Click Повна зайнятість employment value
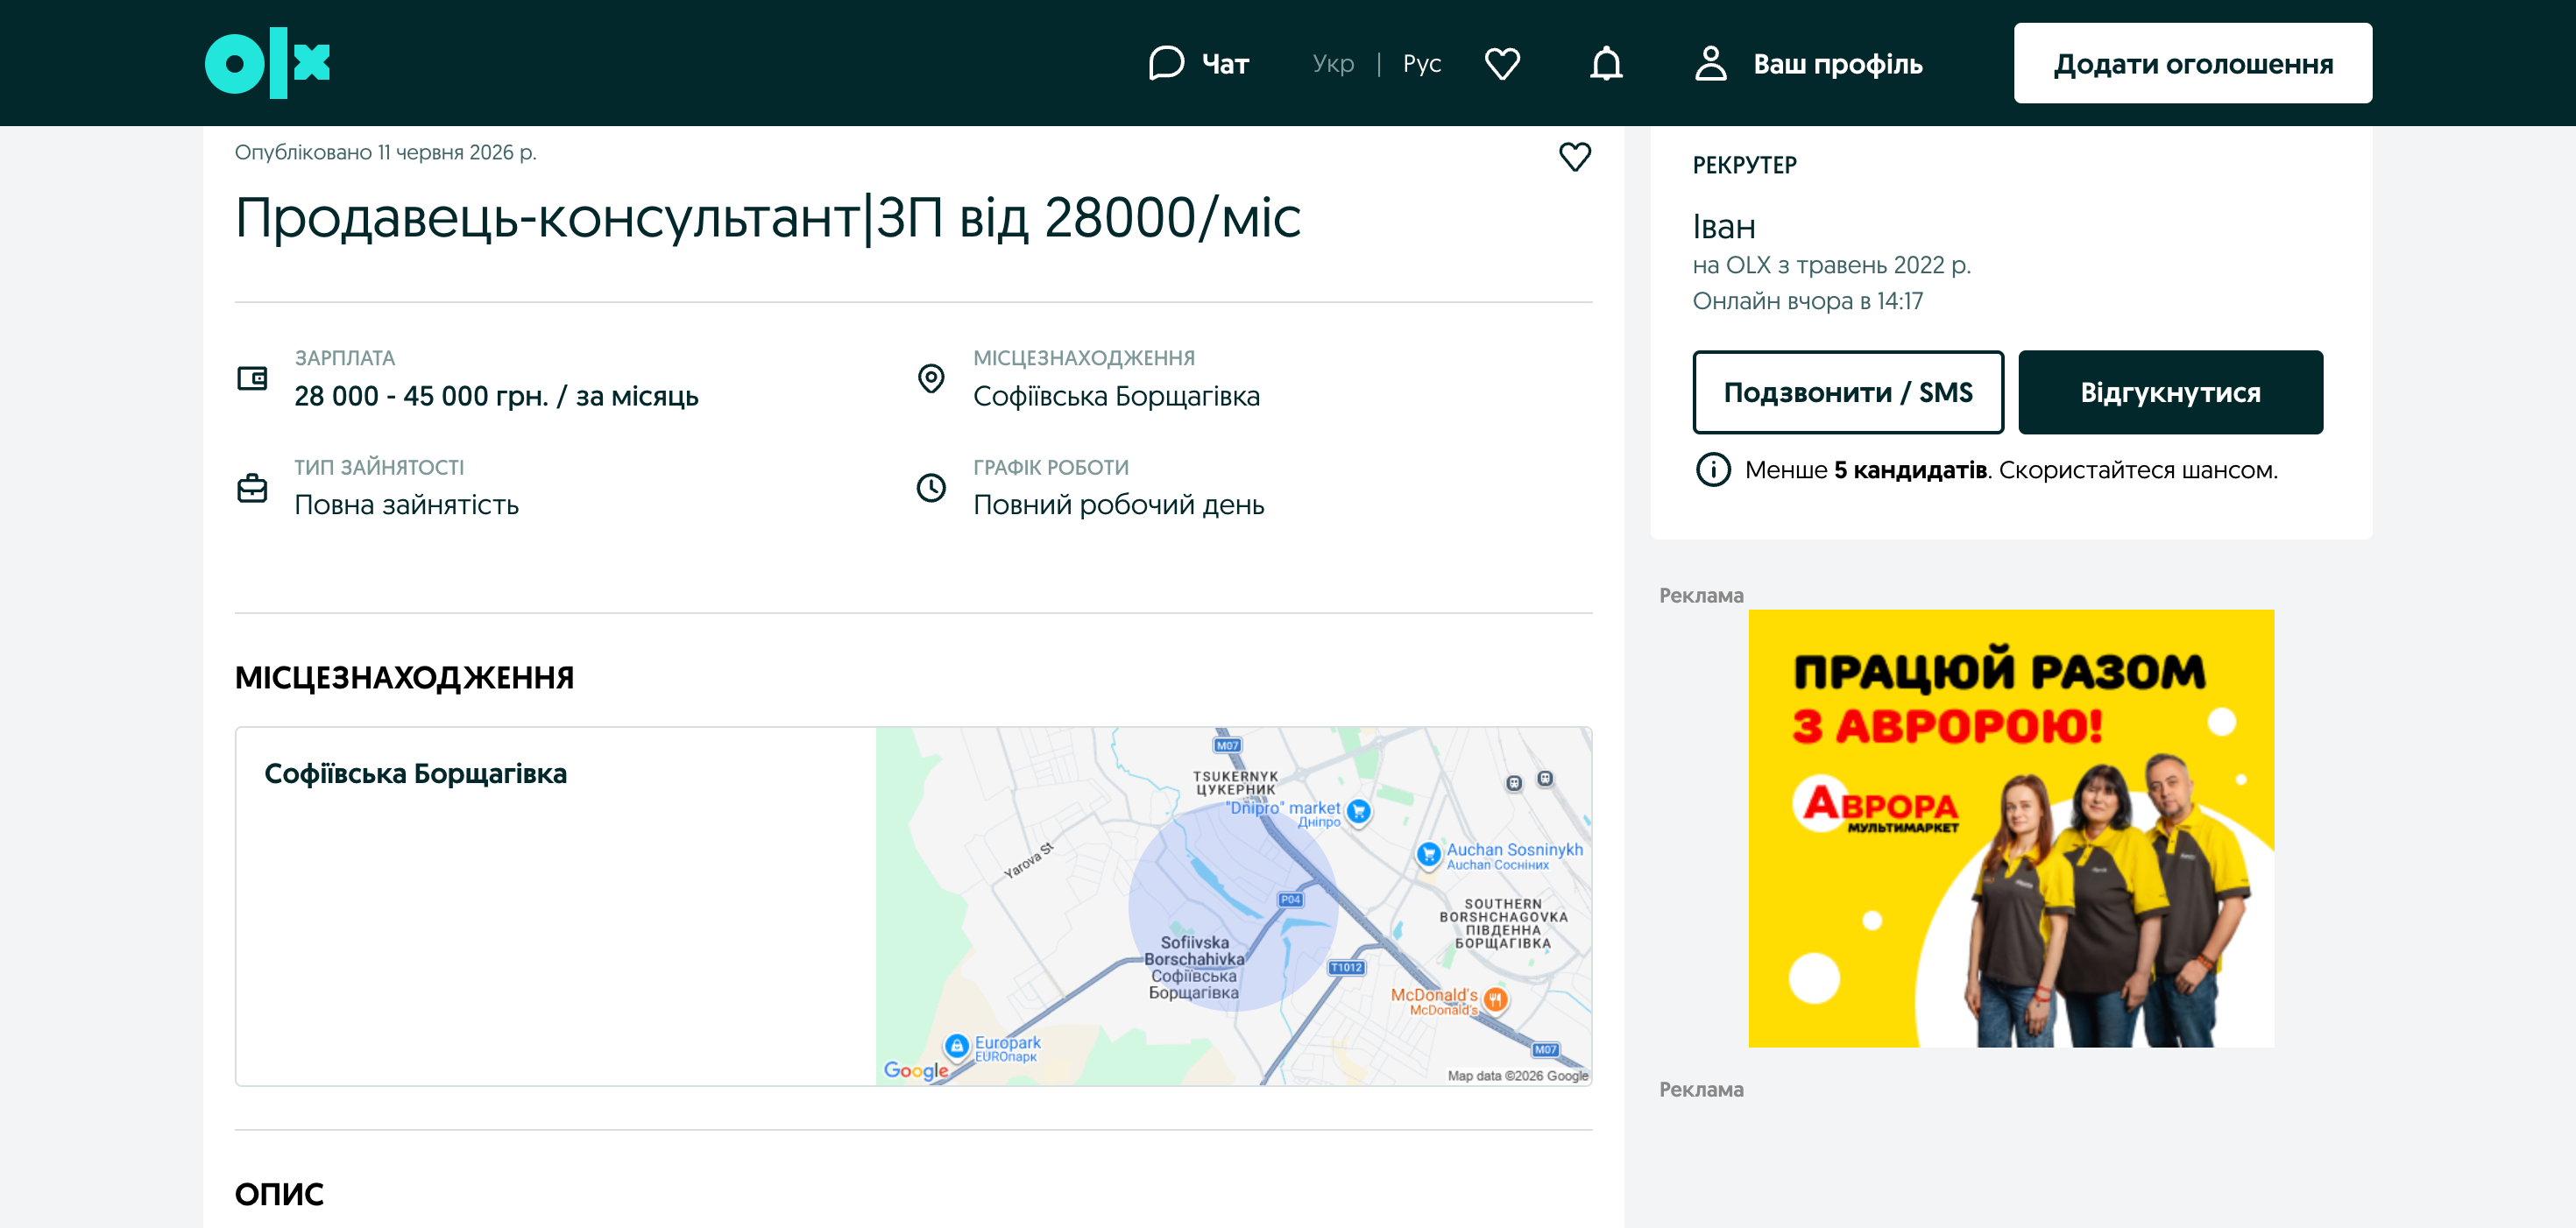The height and width of the screenshot is (1228, 2576). tap(406, 505)
